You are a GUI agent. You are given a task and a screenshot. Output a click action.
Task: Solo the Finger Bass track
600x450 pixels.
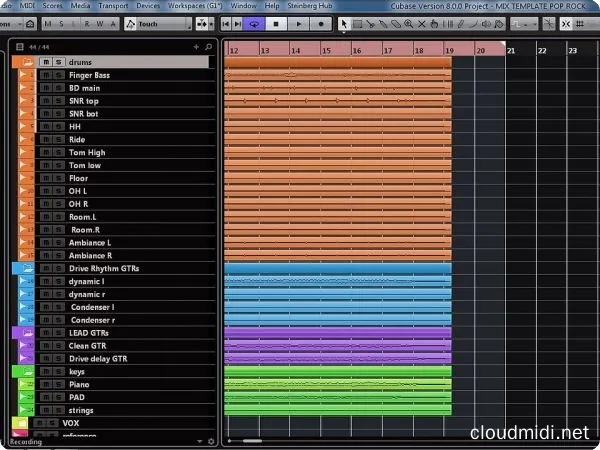tap(59, 75)
